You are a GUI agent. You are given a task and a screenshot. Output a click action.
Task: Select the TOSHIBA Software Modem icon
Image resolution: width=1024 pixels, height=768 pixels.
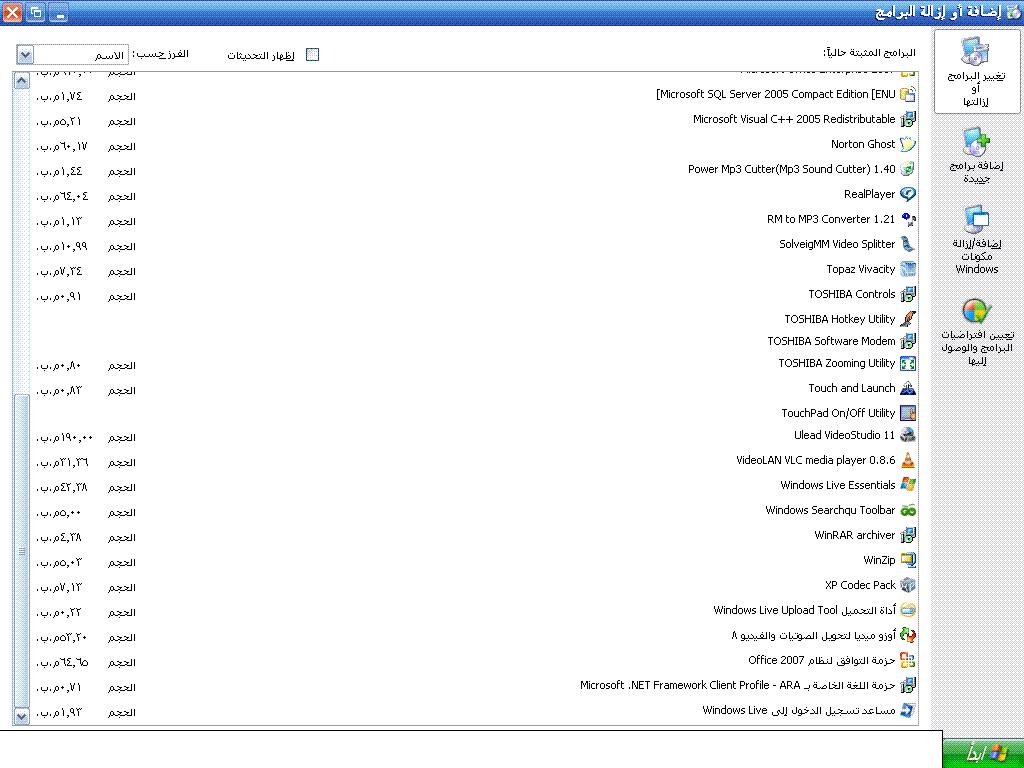pyautogui.click(x=908, y=342)
